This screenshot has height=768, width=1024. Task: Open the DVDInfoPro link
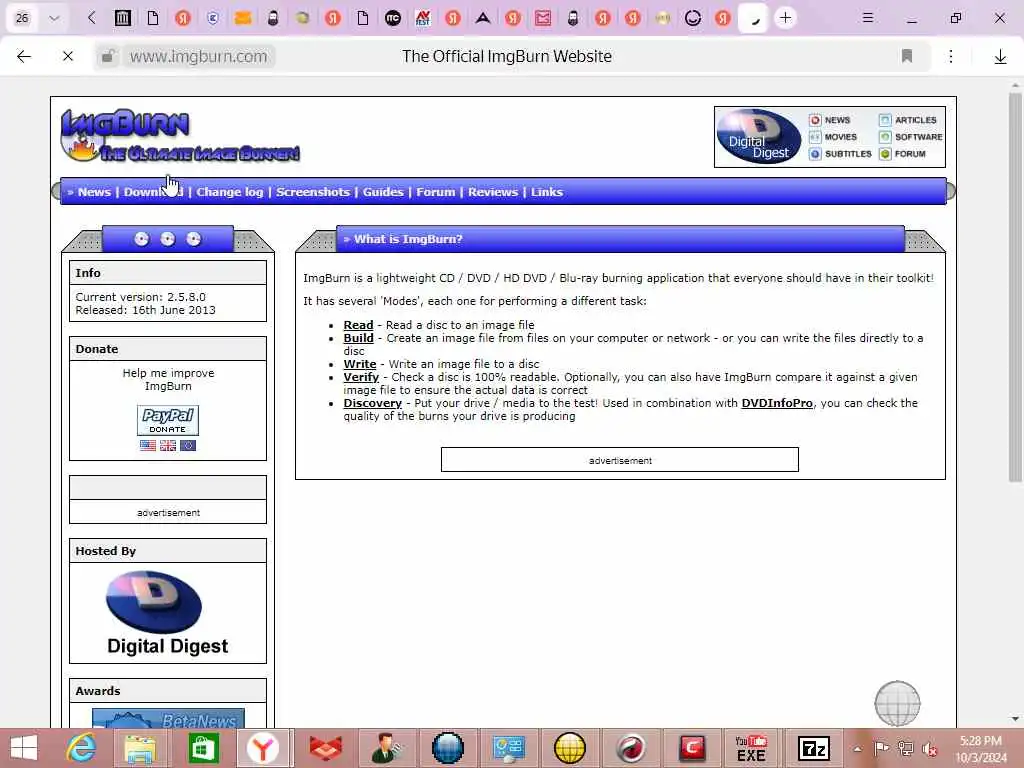pyautogui.click(x=777, y=403)
